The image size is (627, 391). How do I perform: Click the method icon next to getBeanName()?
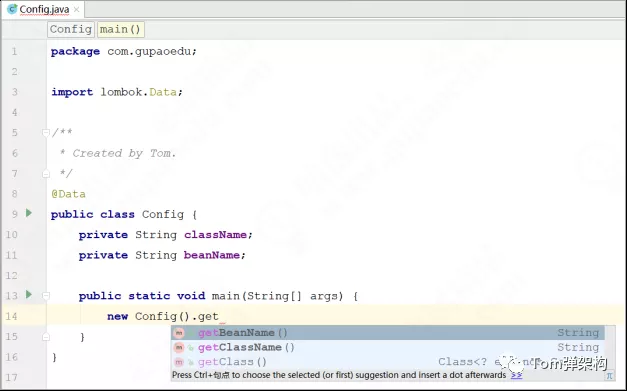pos(179,333)
